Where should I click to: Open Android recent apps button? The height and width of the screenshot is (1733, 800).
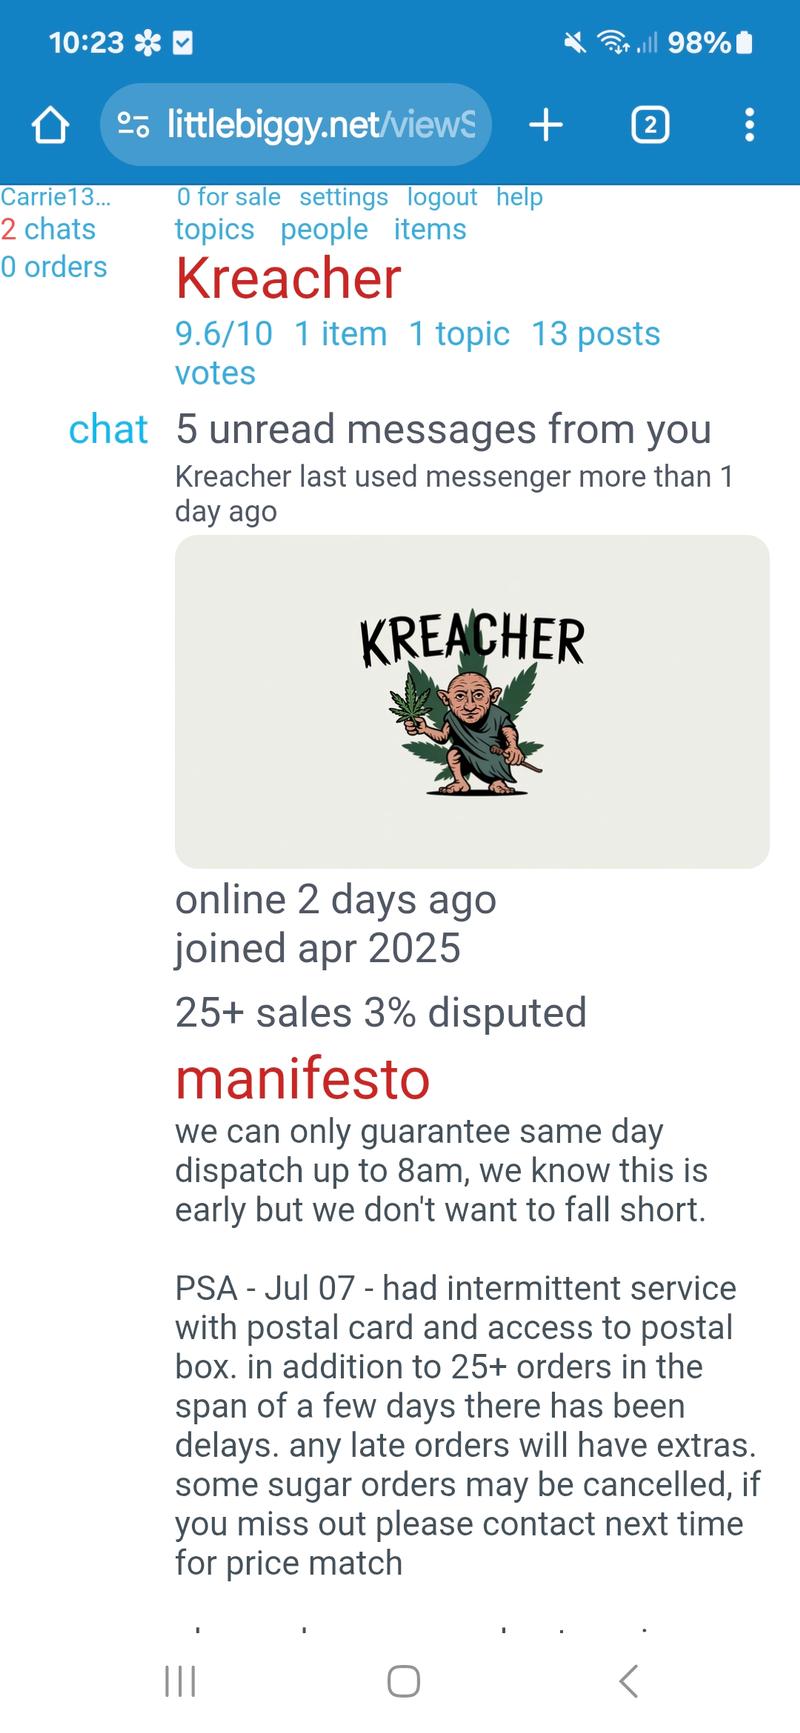(x=180, y=1681)
